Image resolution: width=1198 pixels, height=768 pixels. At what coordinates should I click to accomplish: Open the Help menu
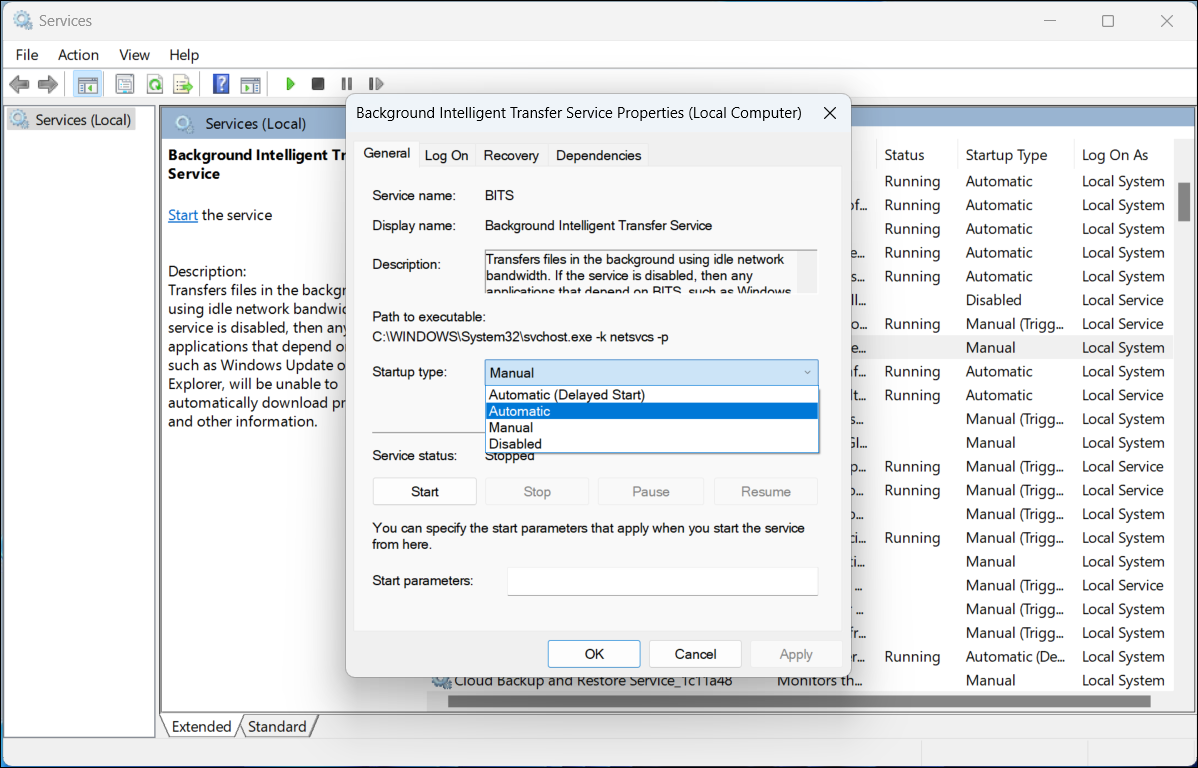coord(184,55)
